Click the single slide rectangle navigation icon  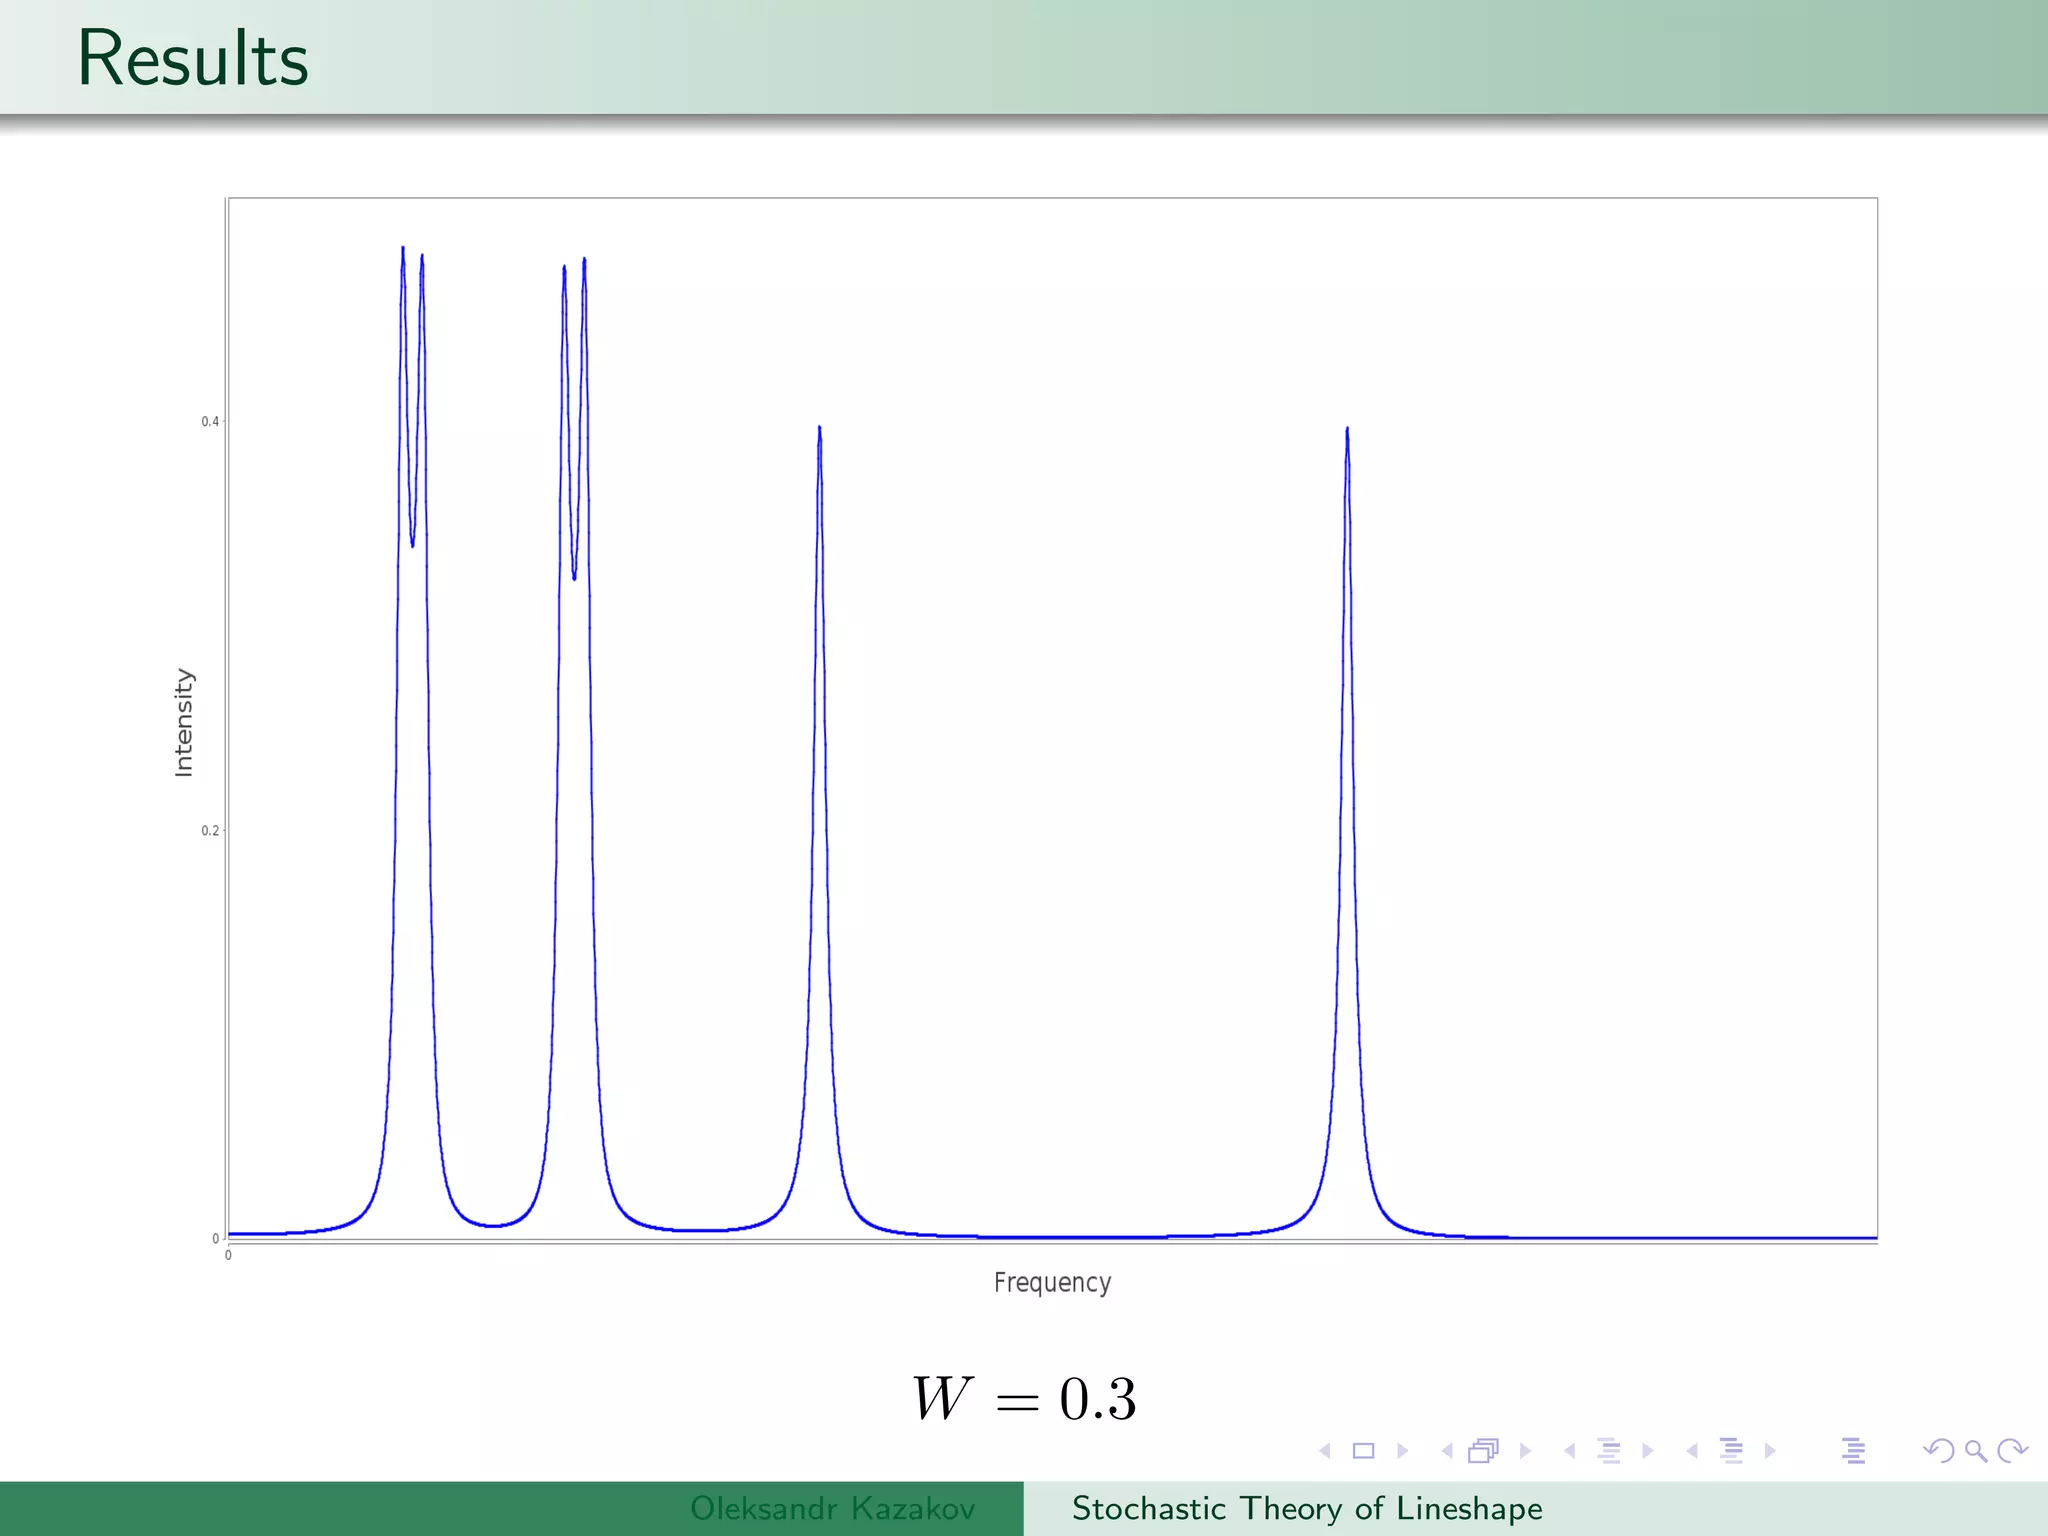tap(1363, 1450)
